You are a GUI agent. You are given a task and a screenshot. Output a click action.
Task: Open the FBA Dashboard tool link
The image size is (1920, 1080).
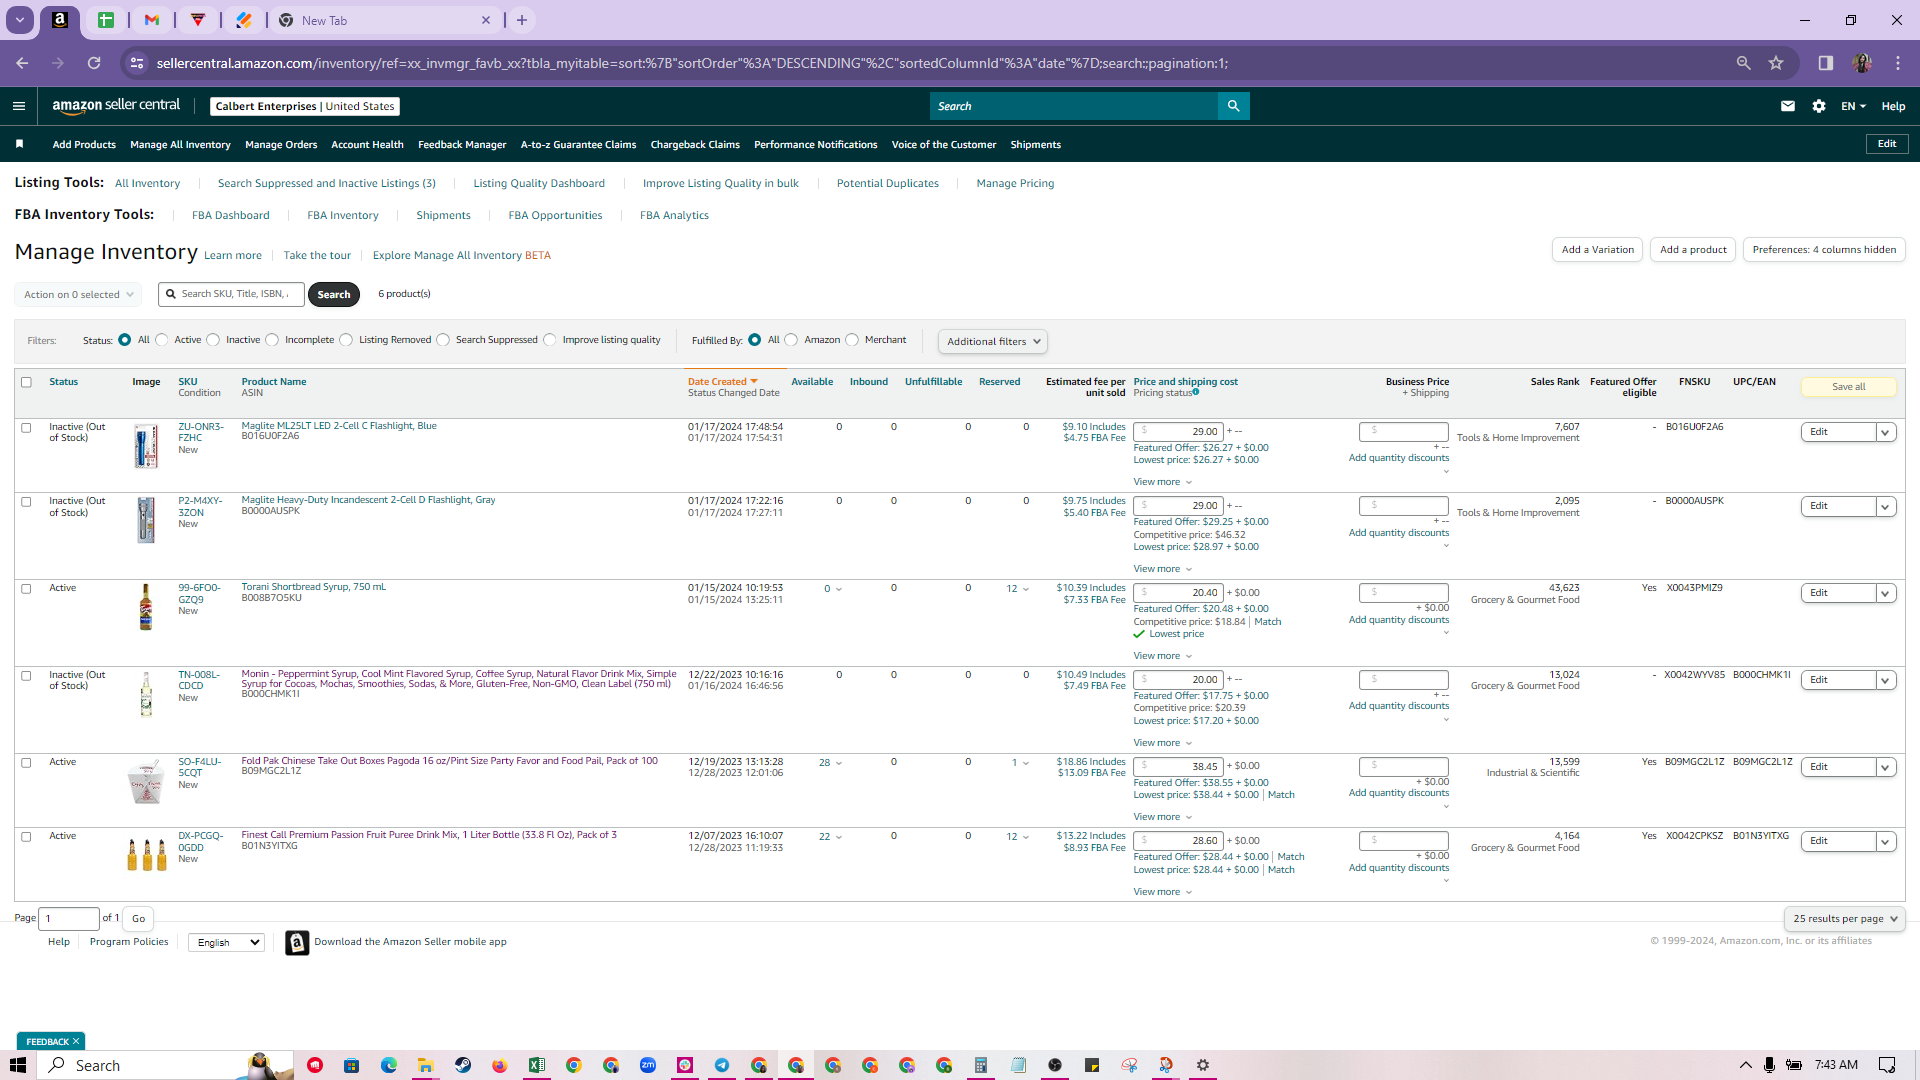[230, 216]
